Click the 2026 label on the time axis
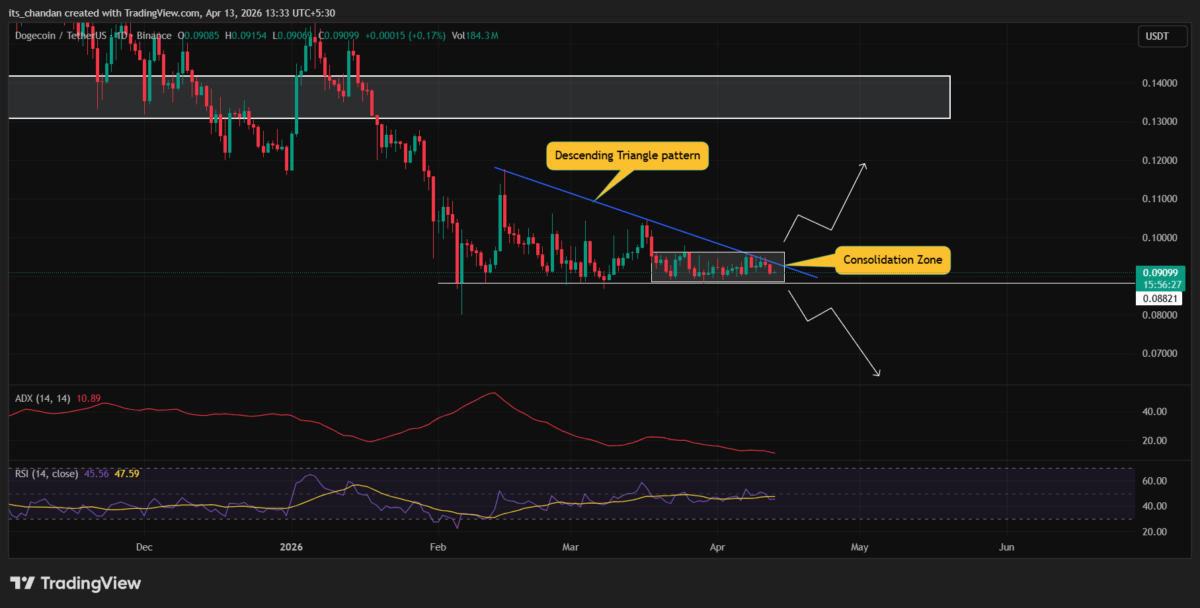This screenshot has width=1200, height=608. tap(291, 547)
